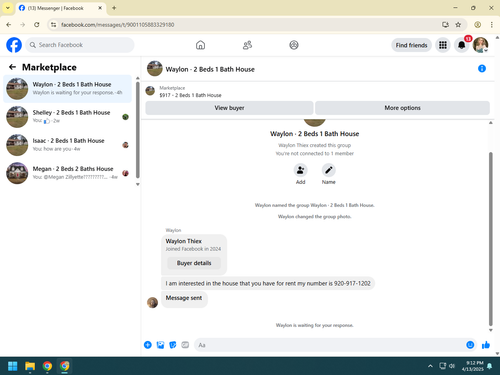Click the attach photo icon in composer

point(160,345)
